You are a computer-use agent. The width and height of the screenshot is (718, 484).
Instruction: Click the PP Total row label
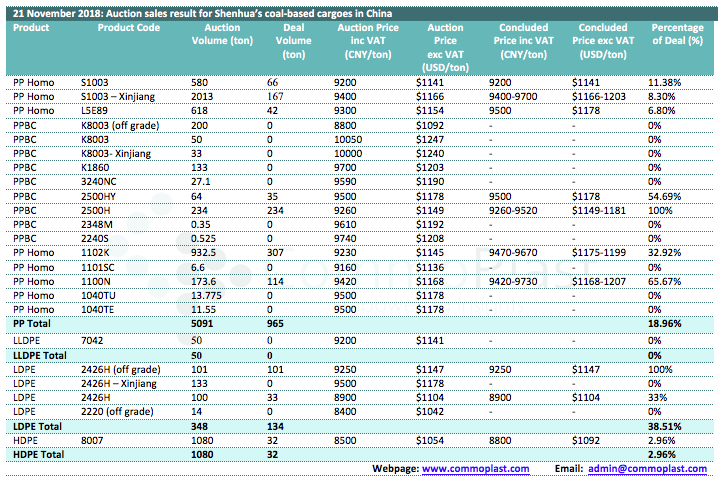(x=35, y=325)
